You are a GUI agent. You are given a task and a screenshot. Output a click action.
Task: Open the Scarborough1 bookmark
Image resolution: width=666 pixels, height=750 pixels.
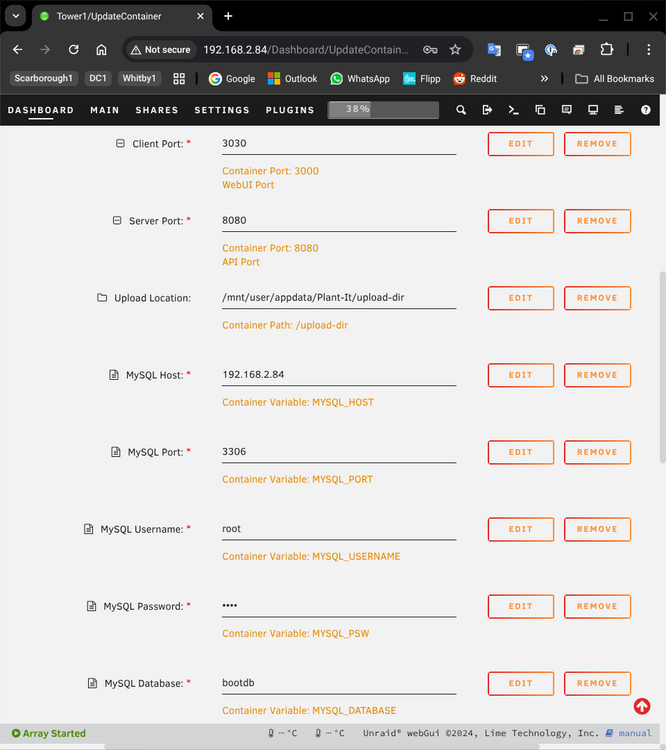pos(44,78)
